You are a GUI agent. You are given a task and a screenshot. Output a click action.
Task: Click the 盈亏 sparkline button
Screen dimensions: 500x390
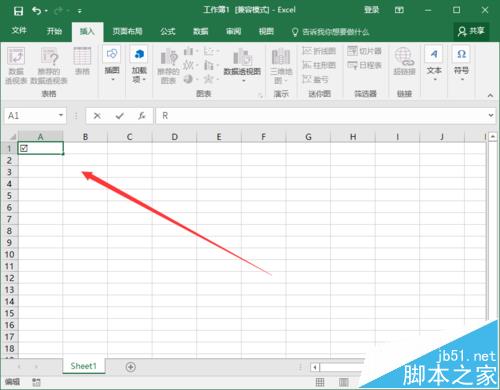tap(315, 79)
